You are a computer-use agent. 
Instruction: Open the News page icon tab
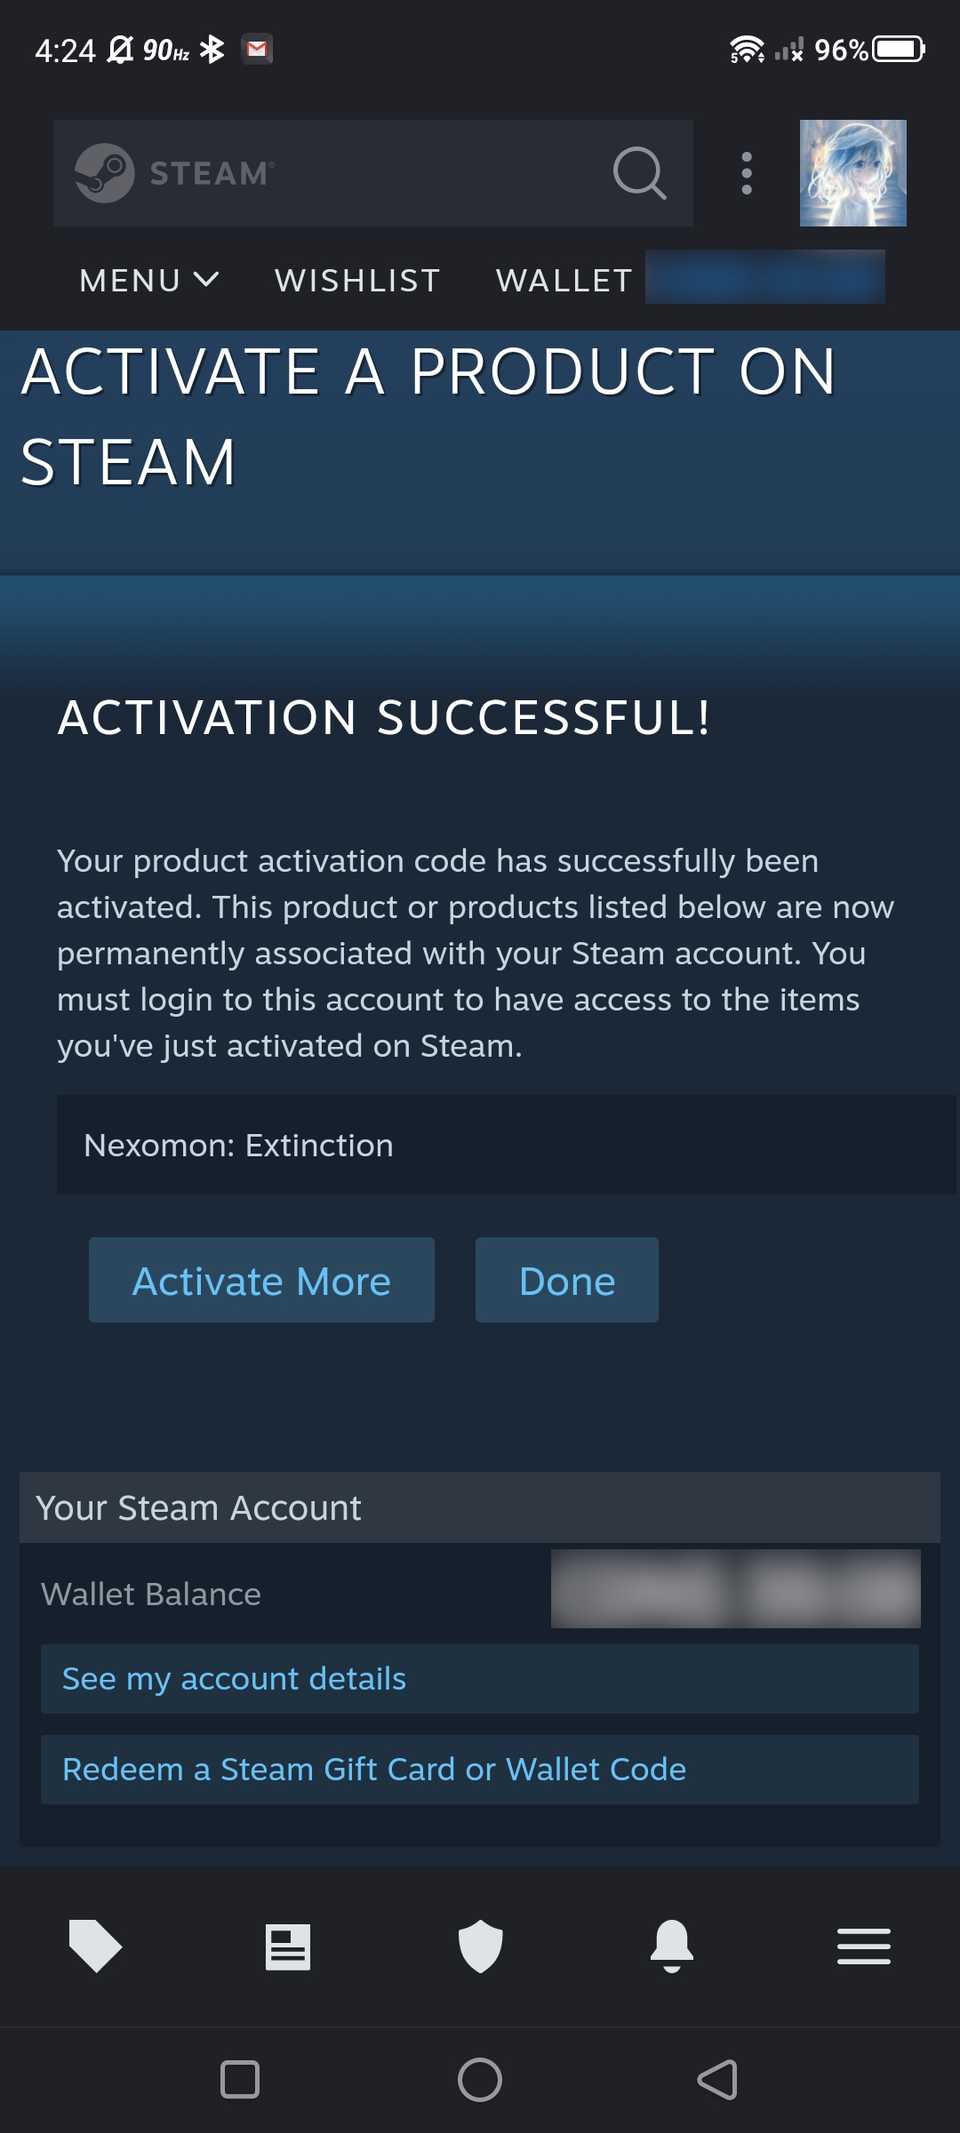pos(288,1946)
